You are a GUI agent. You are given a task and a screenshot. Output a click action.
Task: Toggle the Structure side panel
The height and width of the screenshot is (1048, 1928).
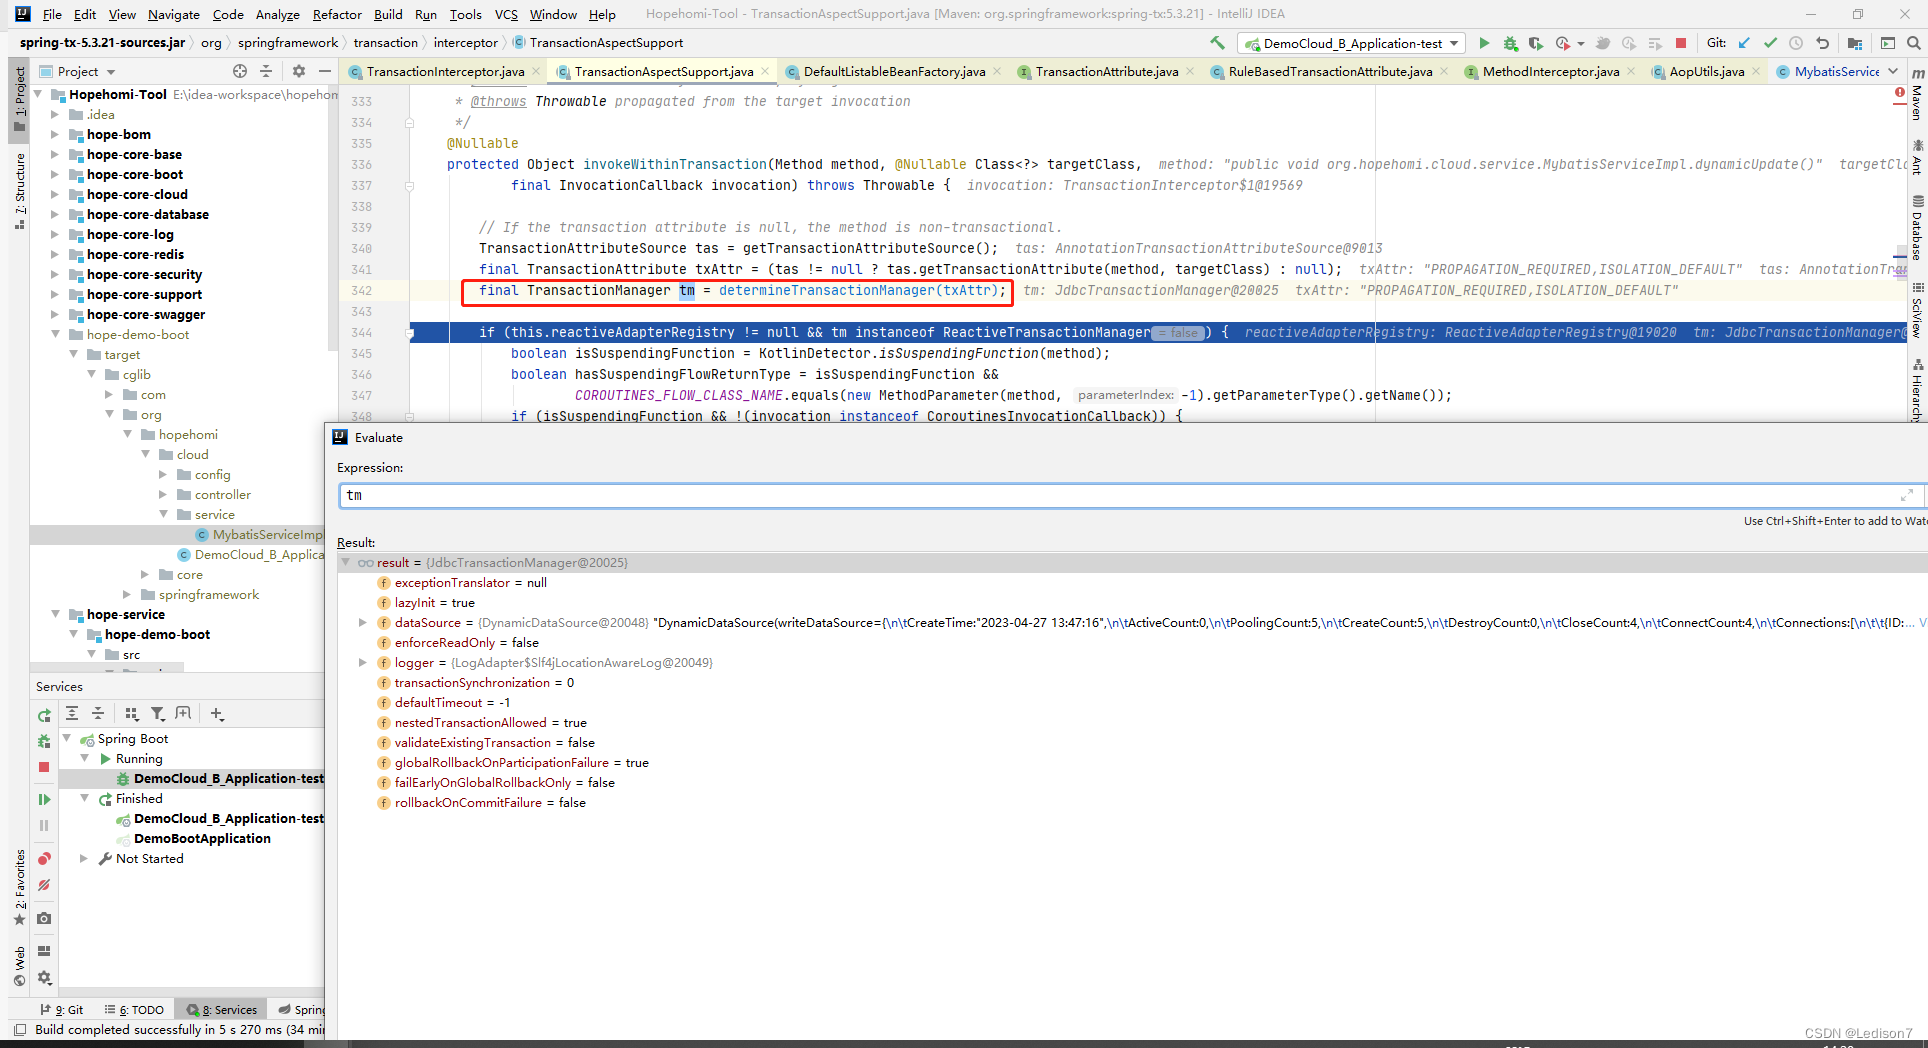[19, 190]
